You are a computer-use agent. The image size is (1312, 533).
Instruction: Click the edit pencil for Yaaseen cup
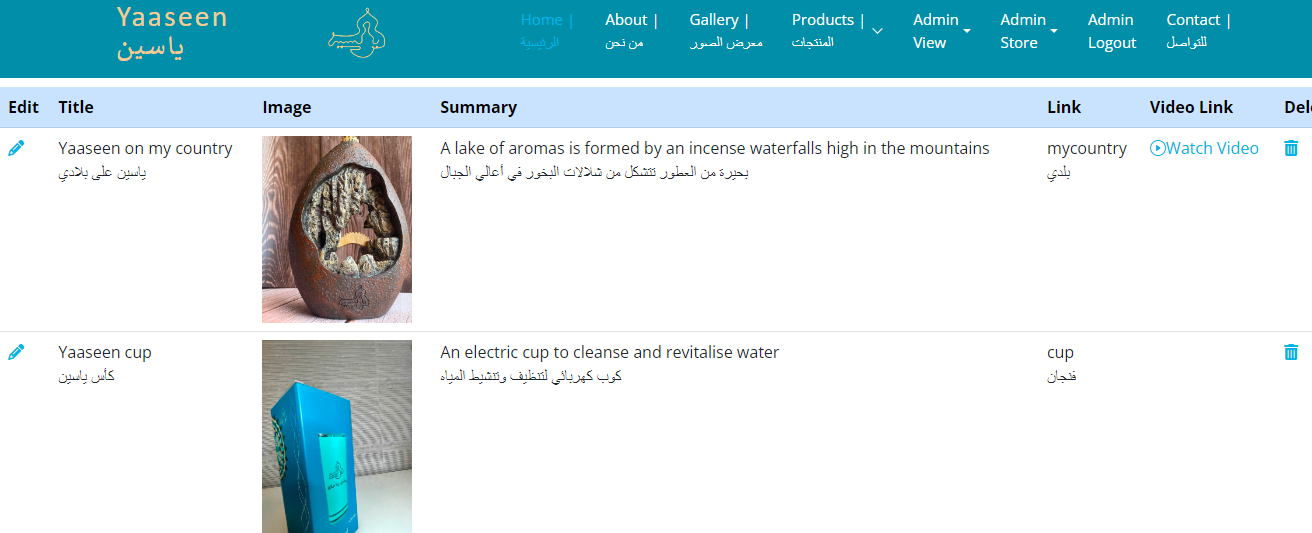tap(16, 352)
